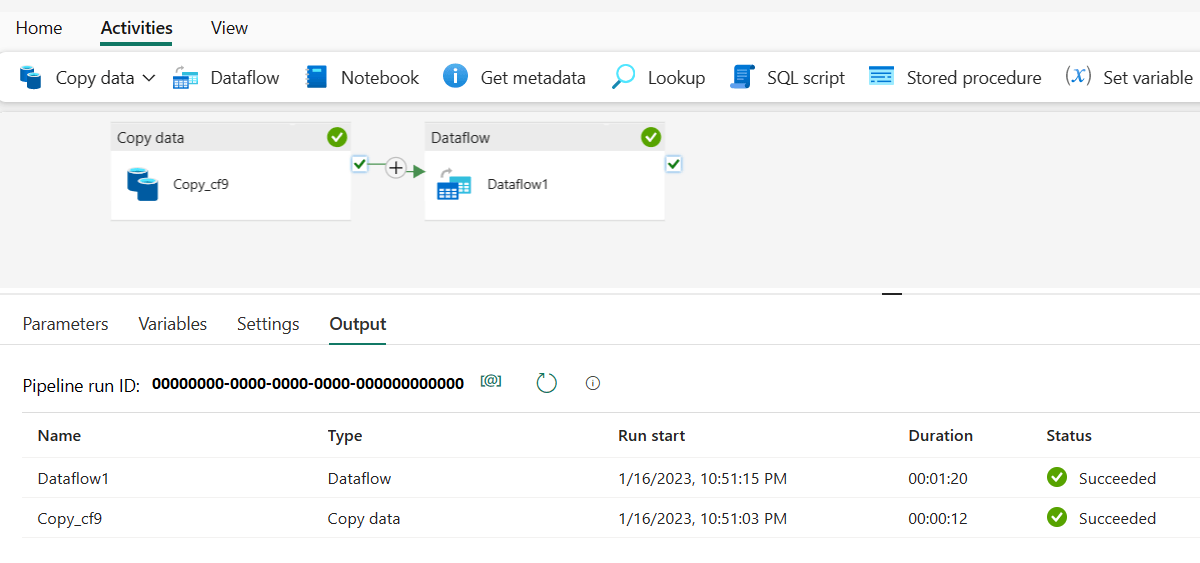The width and height of the screenshot is (1200, 563).
Task: Switch to the Activities tab
Action: (x=137, y=28)
